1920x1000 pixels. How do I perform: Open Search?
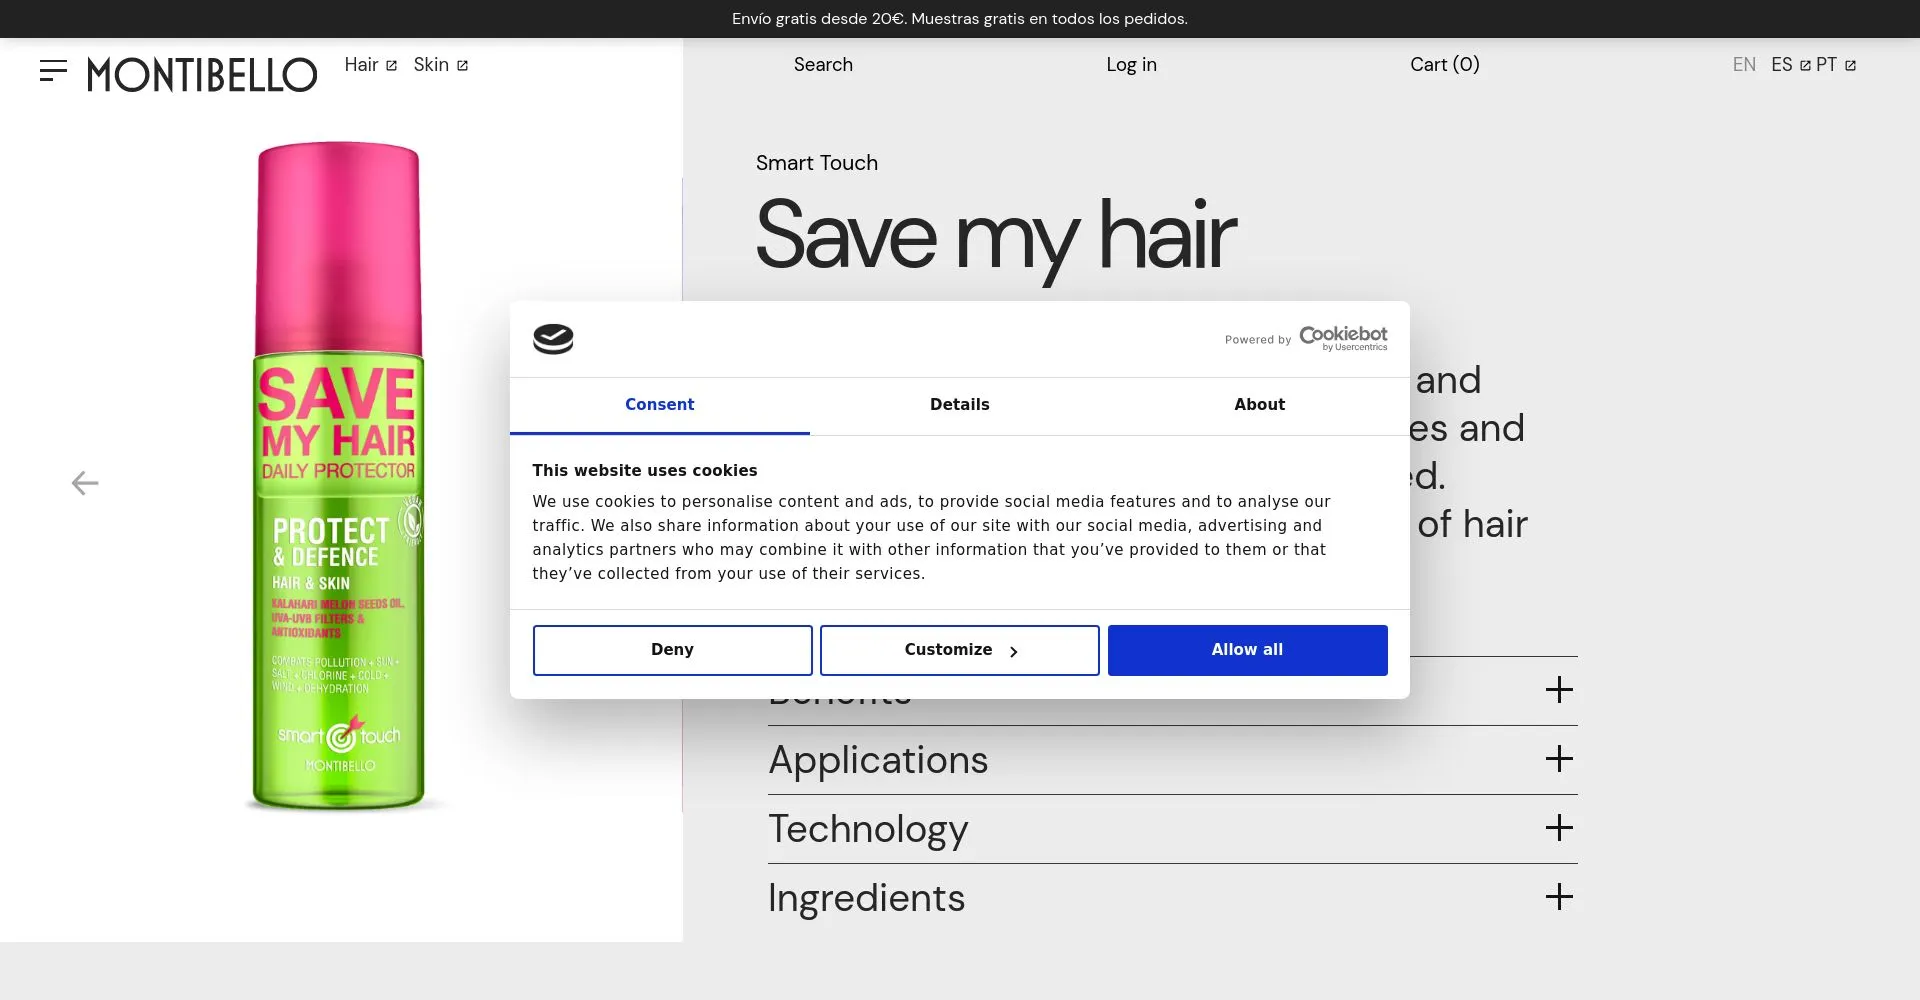point(823,65)
